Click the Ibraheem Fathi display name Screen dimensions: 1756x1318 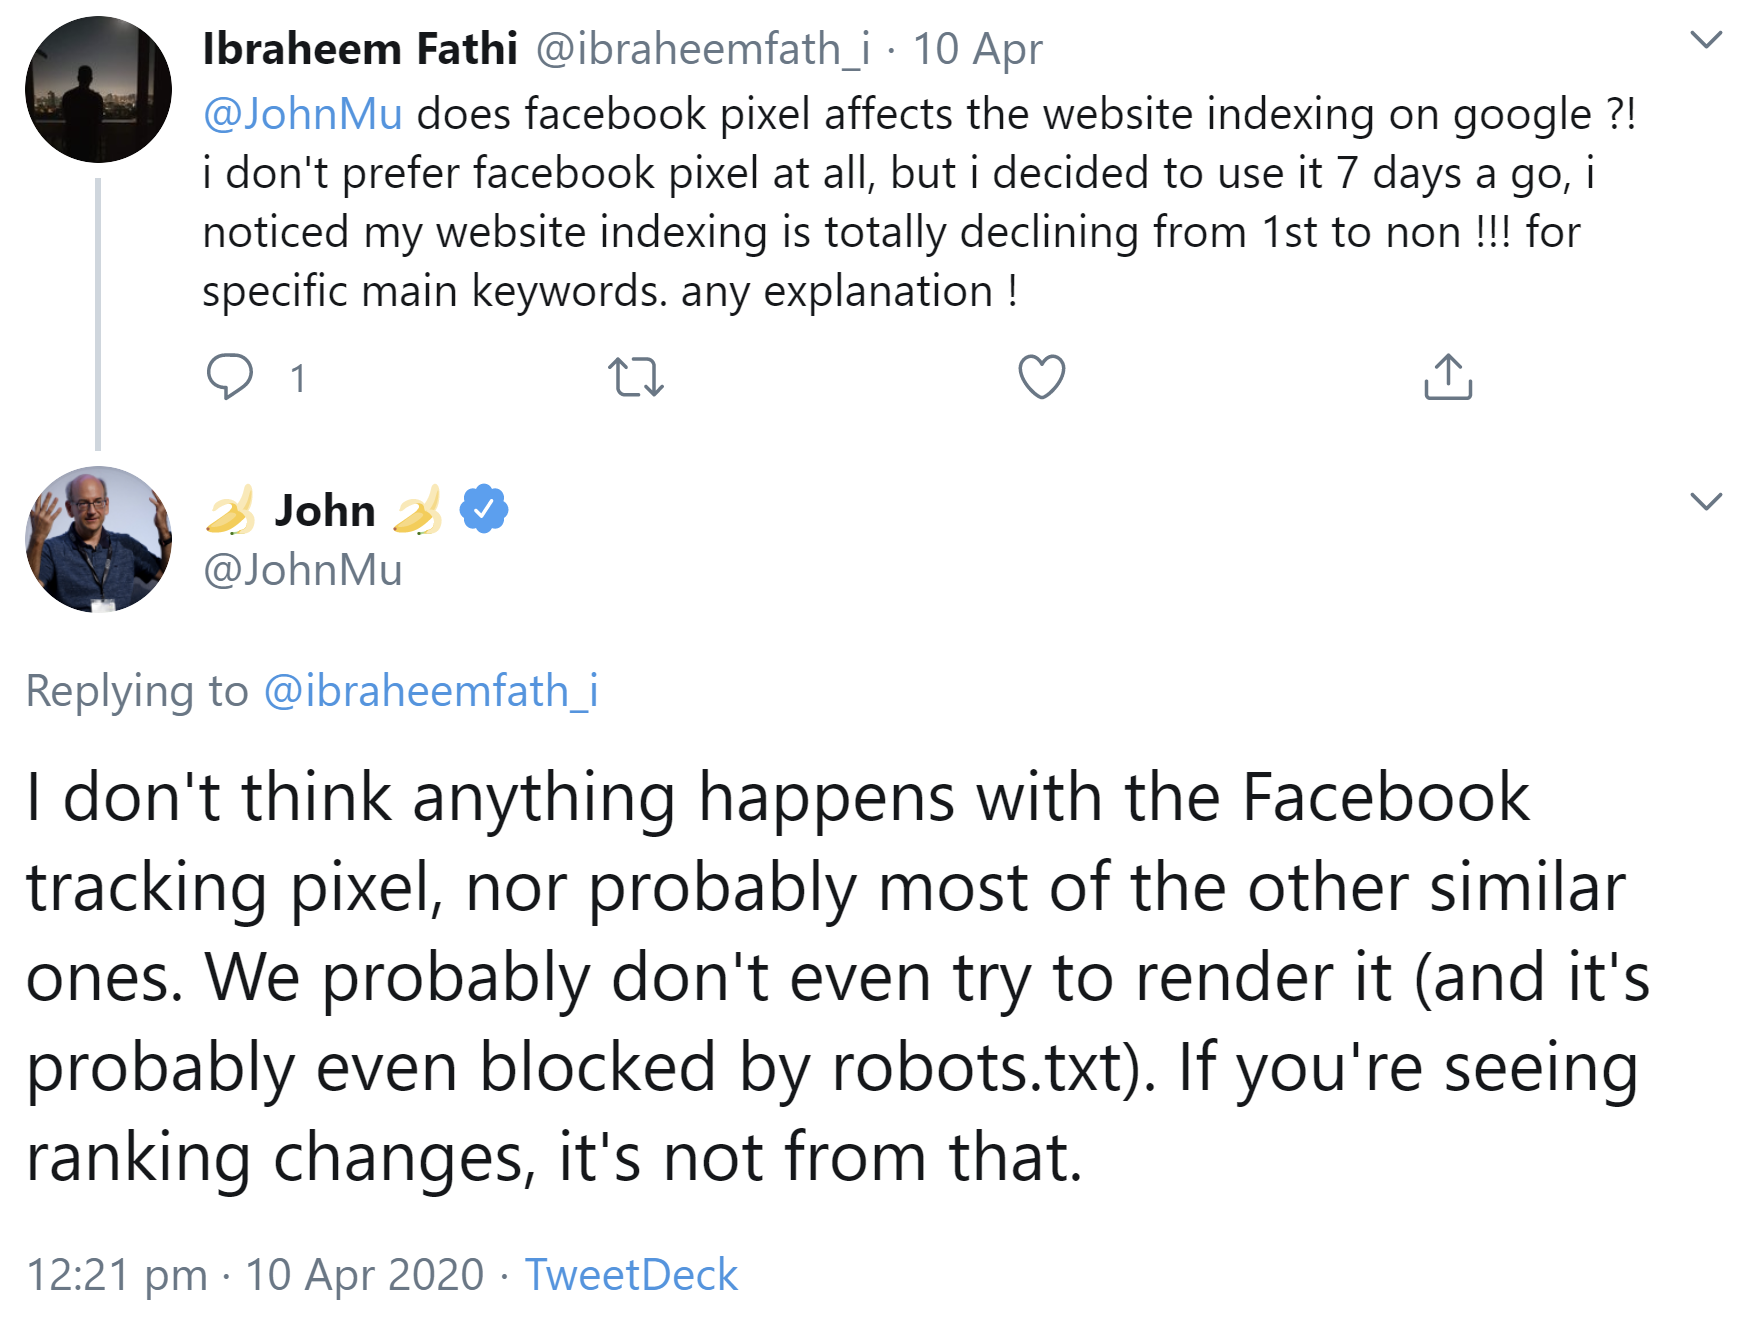point(360,49)
